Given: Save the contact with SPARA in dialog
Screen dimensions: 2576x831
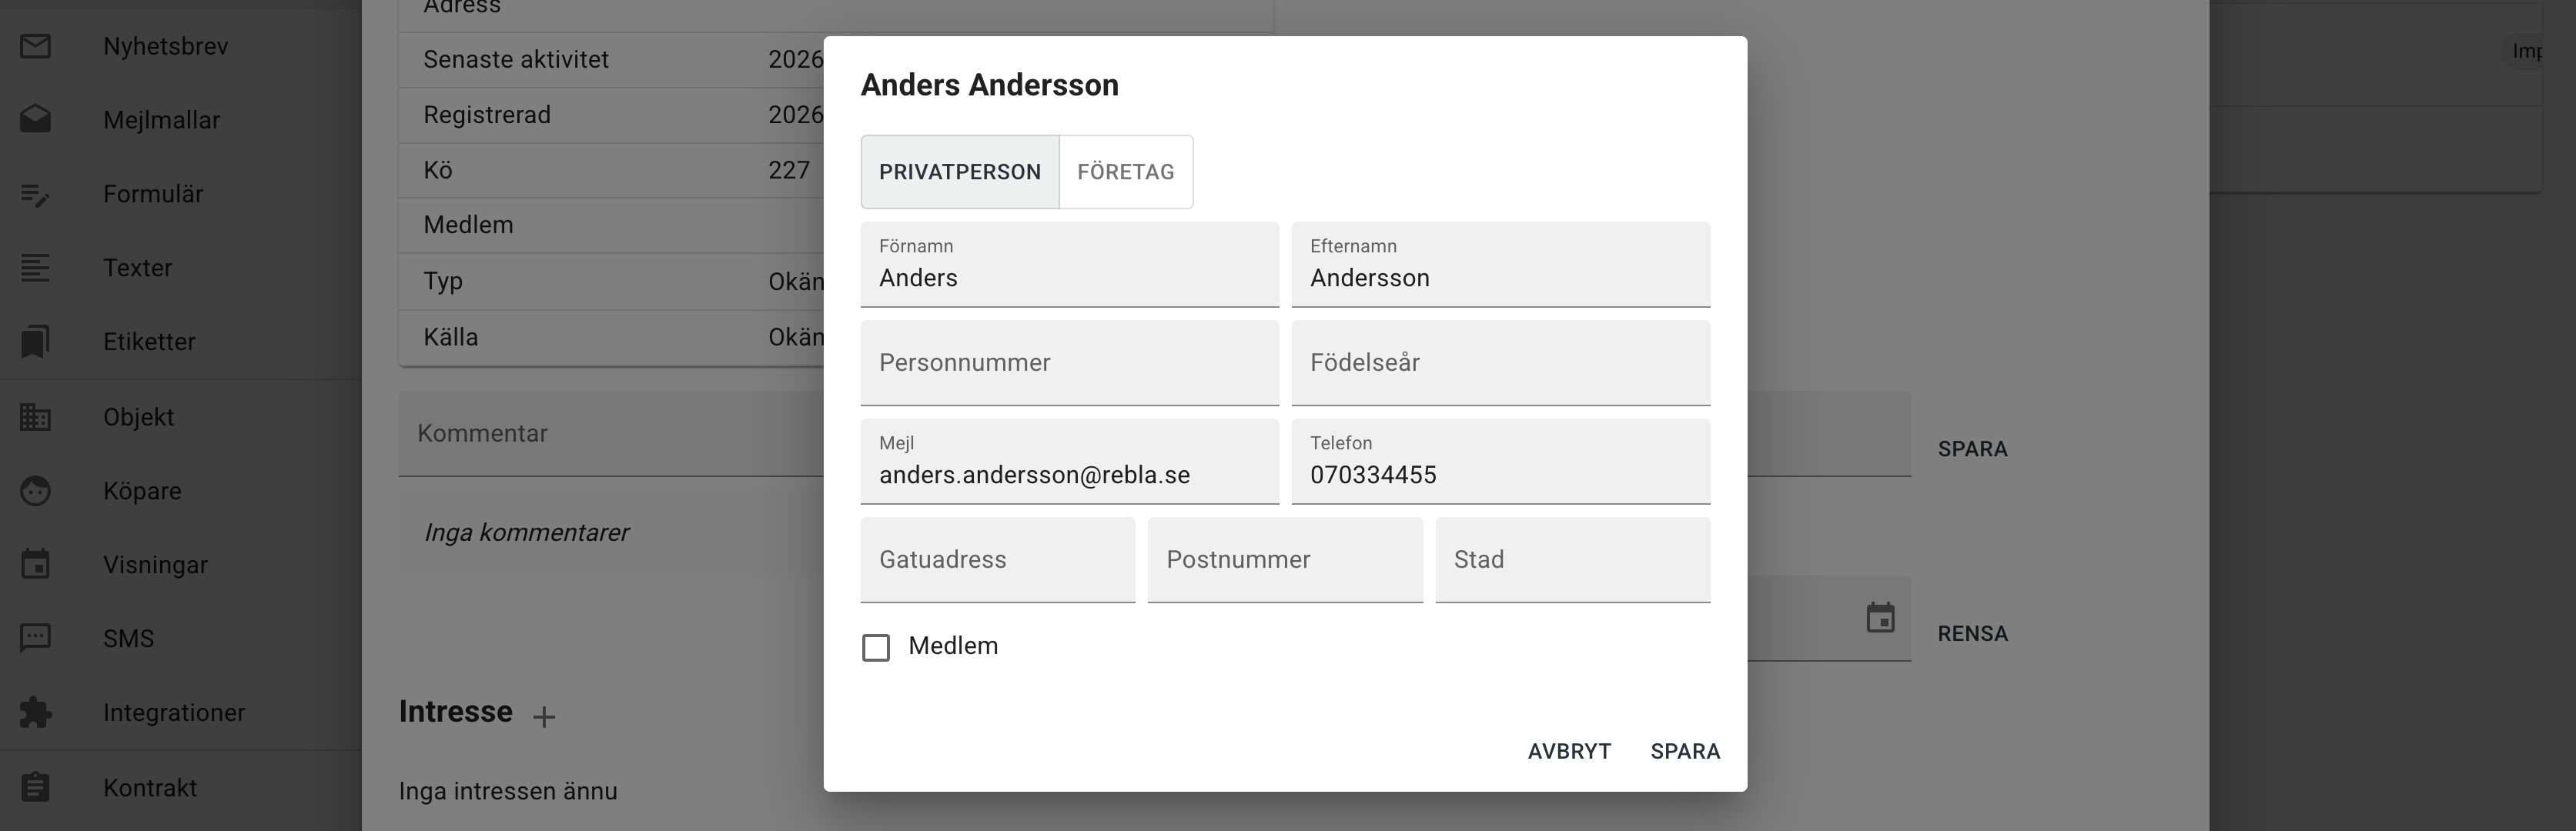Looking at the screenshot, I should (1685, 751).
